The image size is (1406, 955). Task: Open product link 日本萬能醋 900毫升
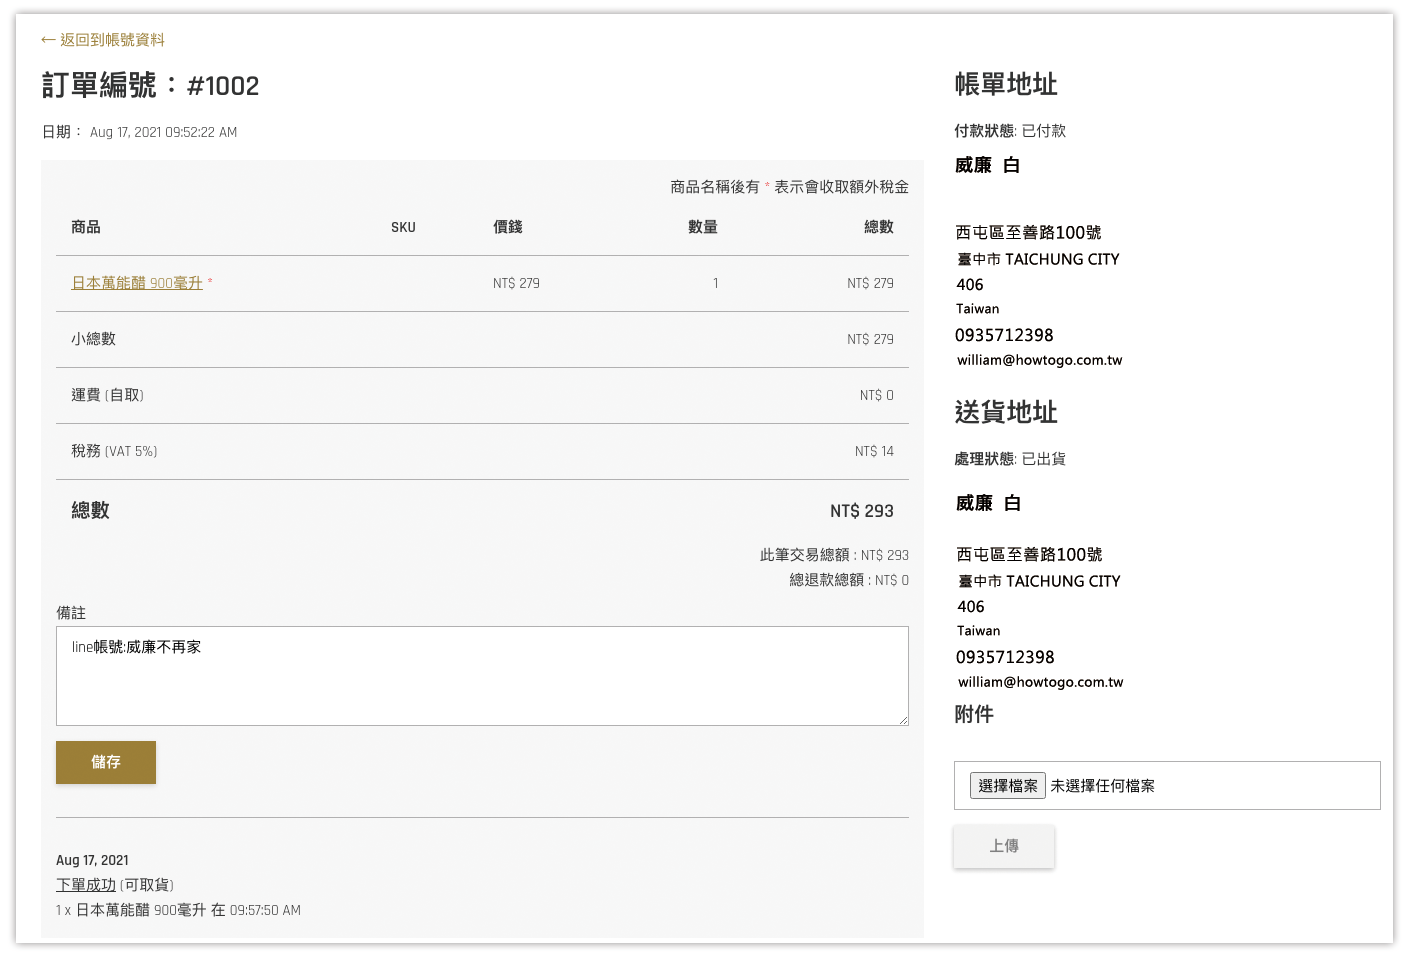coord(137,283)
